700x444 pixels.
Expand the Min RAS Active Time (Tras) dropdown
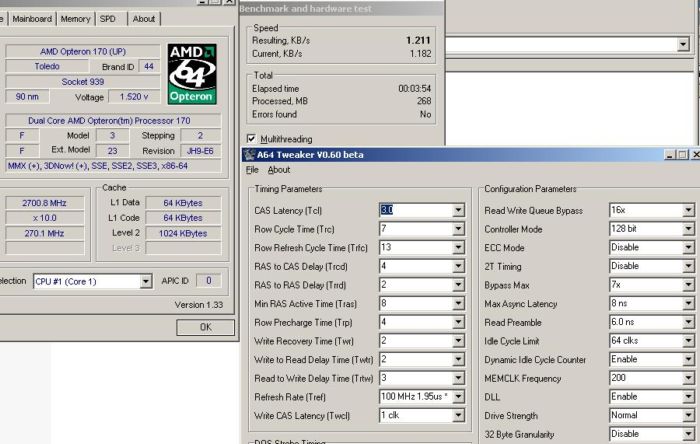pos(458,304)
